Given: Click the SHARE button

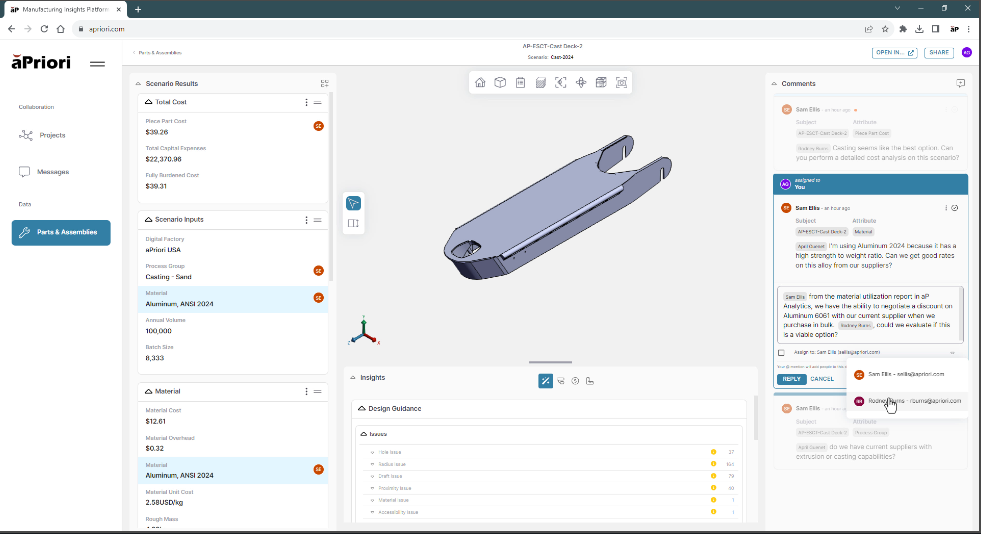Looking at the screenshot, I should pyautogui.click(x=939, y=52).
